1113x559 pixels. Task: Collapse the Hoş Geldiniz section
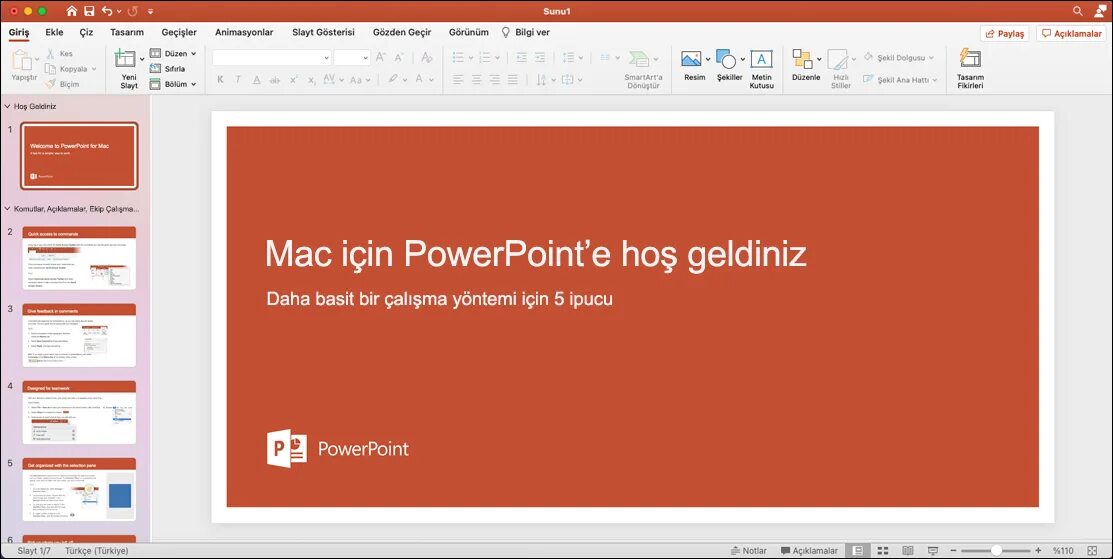click(x=7, y=106)
